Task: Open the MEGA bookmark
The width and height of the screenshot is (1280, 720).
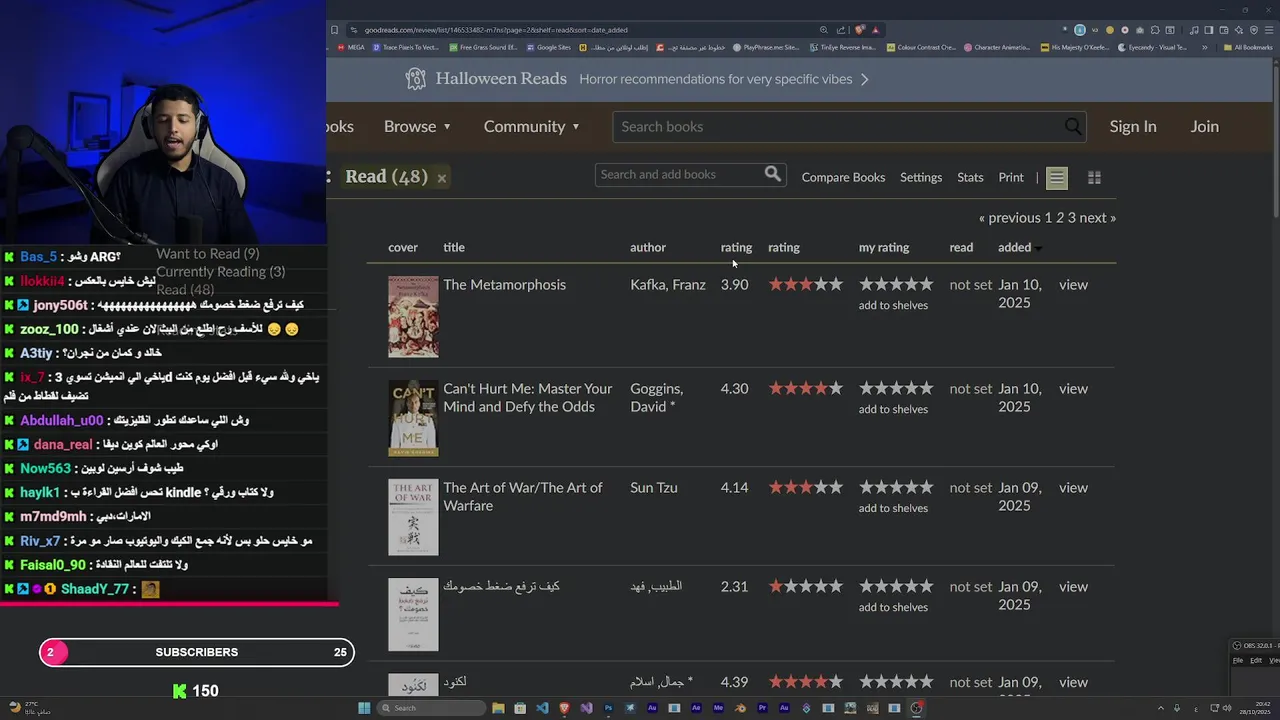Action: pos(349,47)
